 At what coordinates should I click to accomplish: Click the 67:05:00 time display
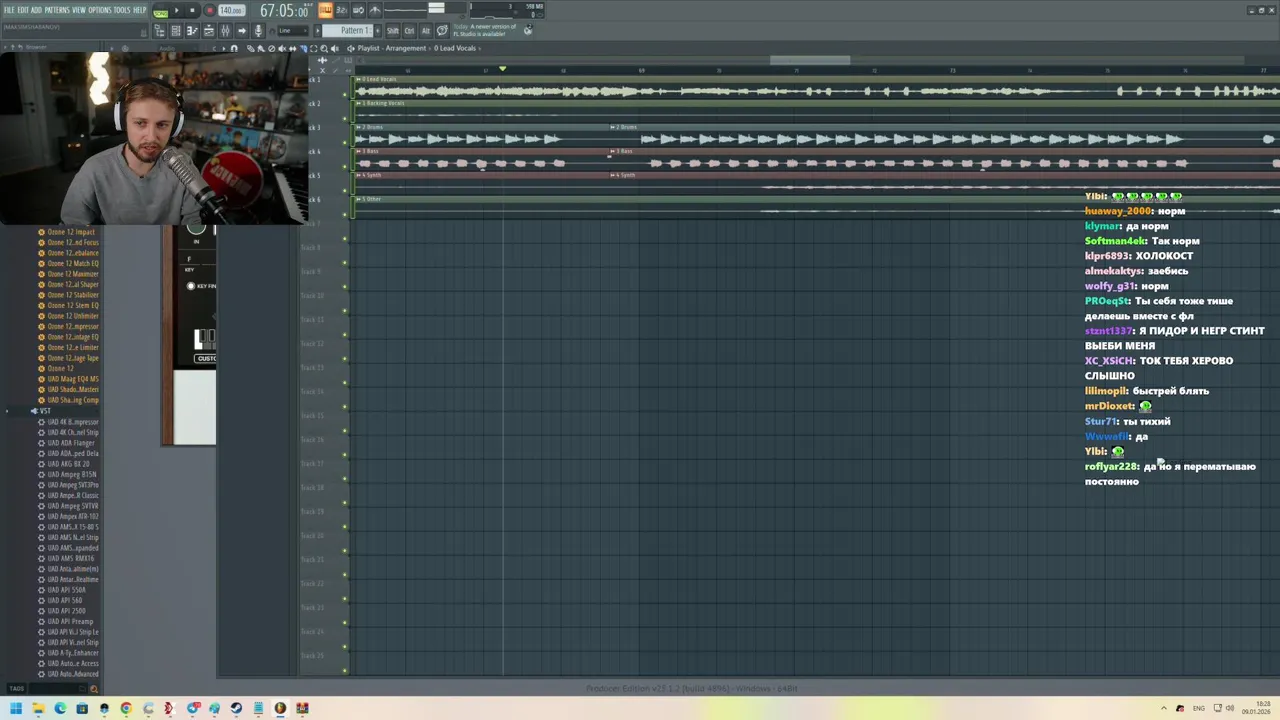pyautogui.click(x=284, y=10)
